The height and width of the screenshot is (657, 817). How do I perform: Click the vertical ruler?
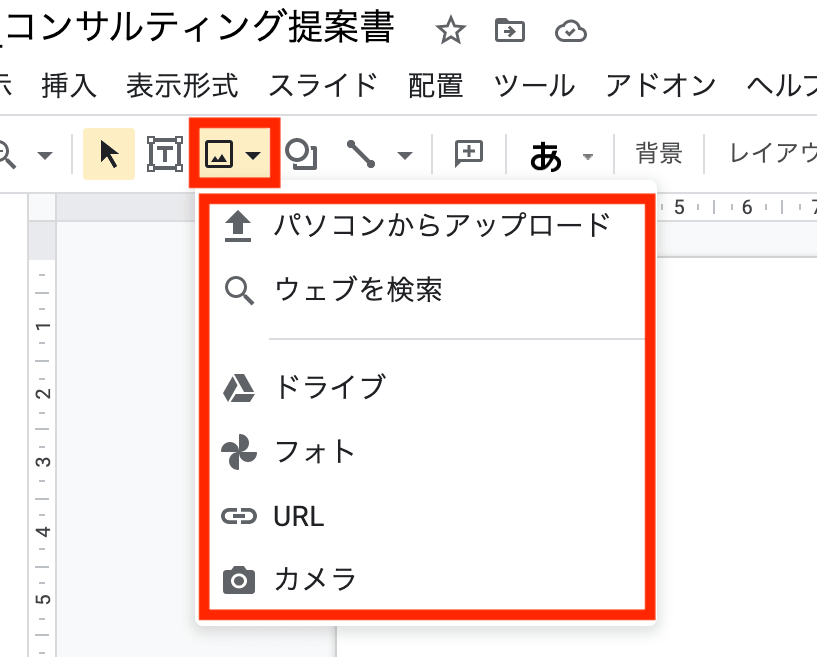pos(42,427)
